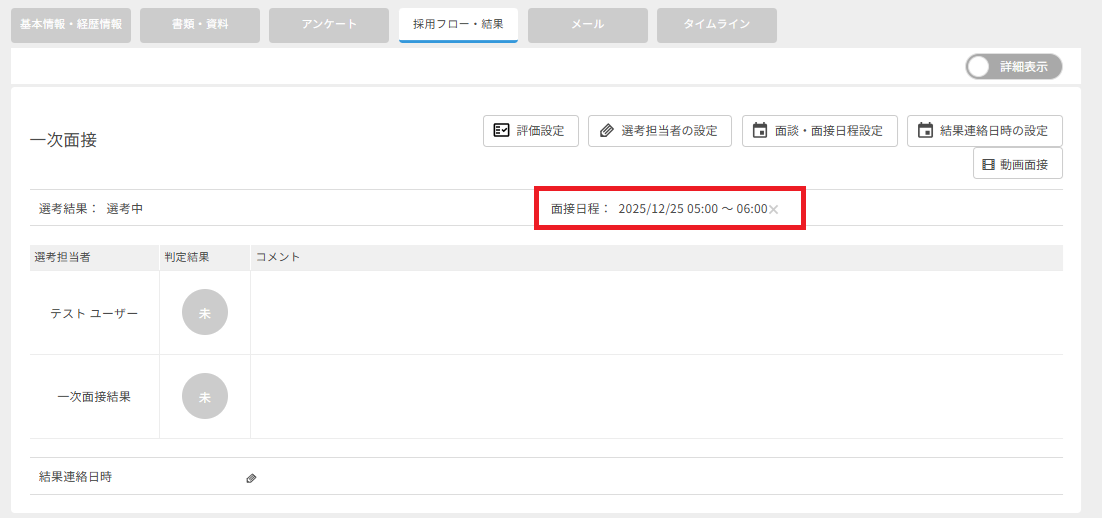
Task: Go to the アンケート tab
Action: tap(329, 25)
